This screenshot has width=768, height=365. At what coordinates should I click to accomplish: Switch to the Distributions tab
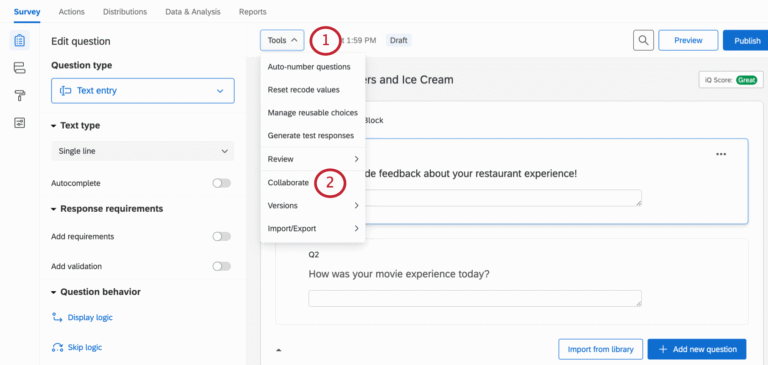click(x=125, y=12)
